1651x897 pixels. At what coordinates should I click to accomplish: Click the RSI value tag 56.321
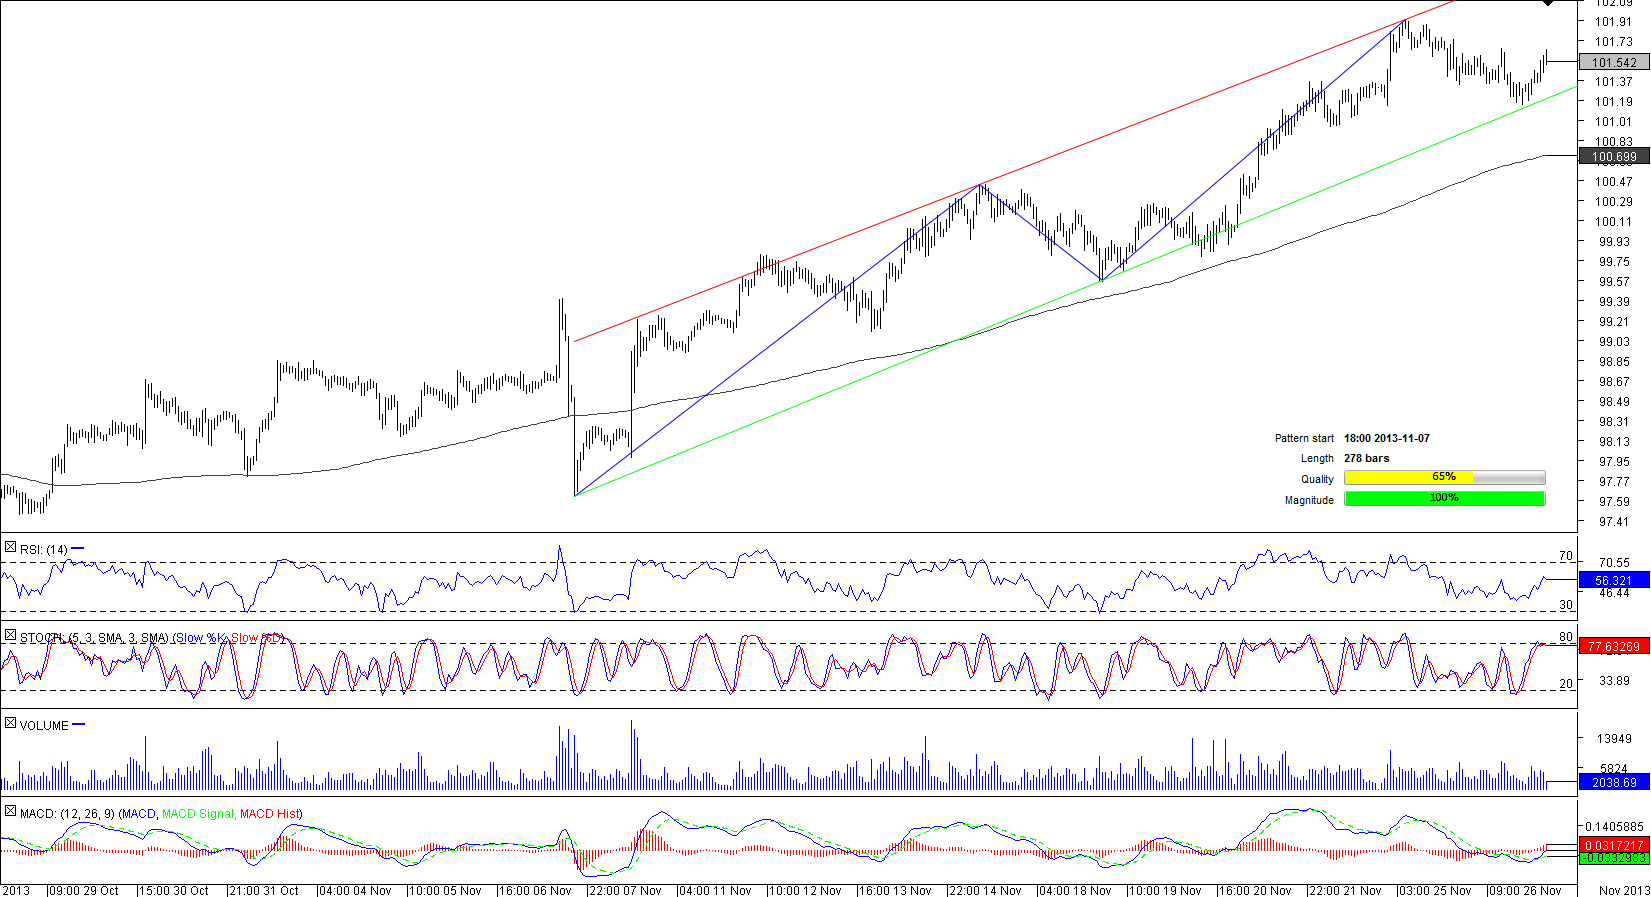tap(1614, 580)
